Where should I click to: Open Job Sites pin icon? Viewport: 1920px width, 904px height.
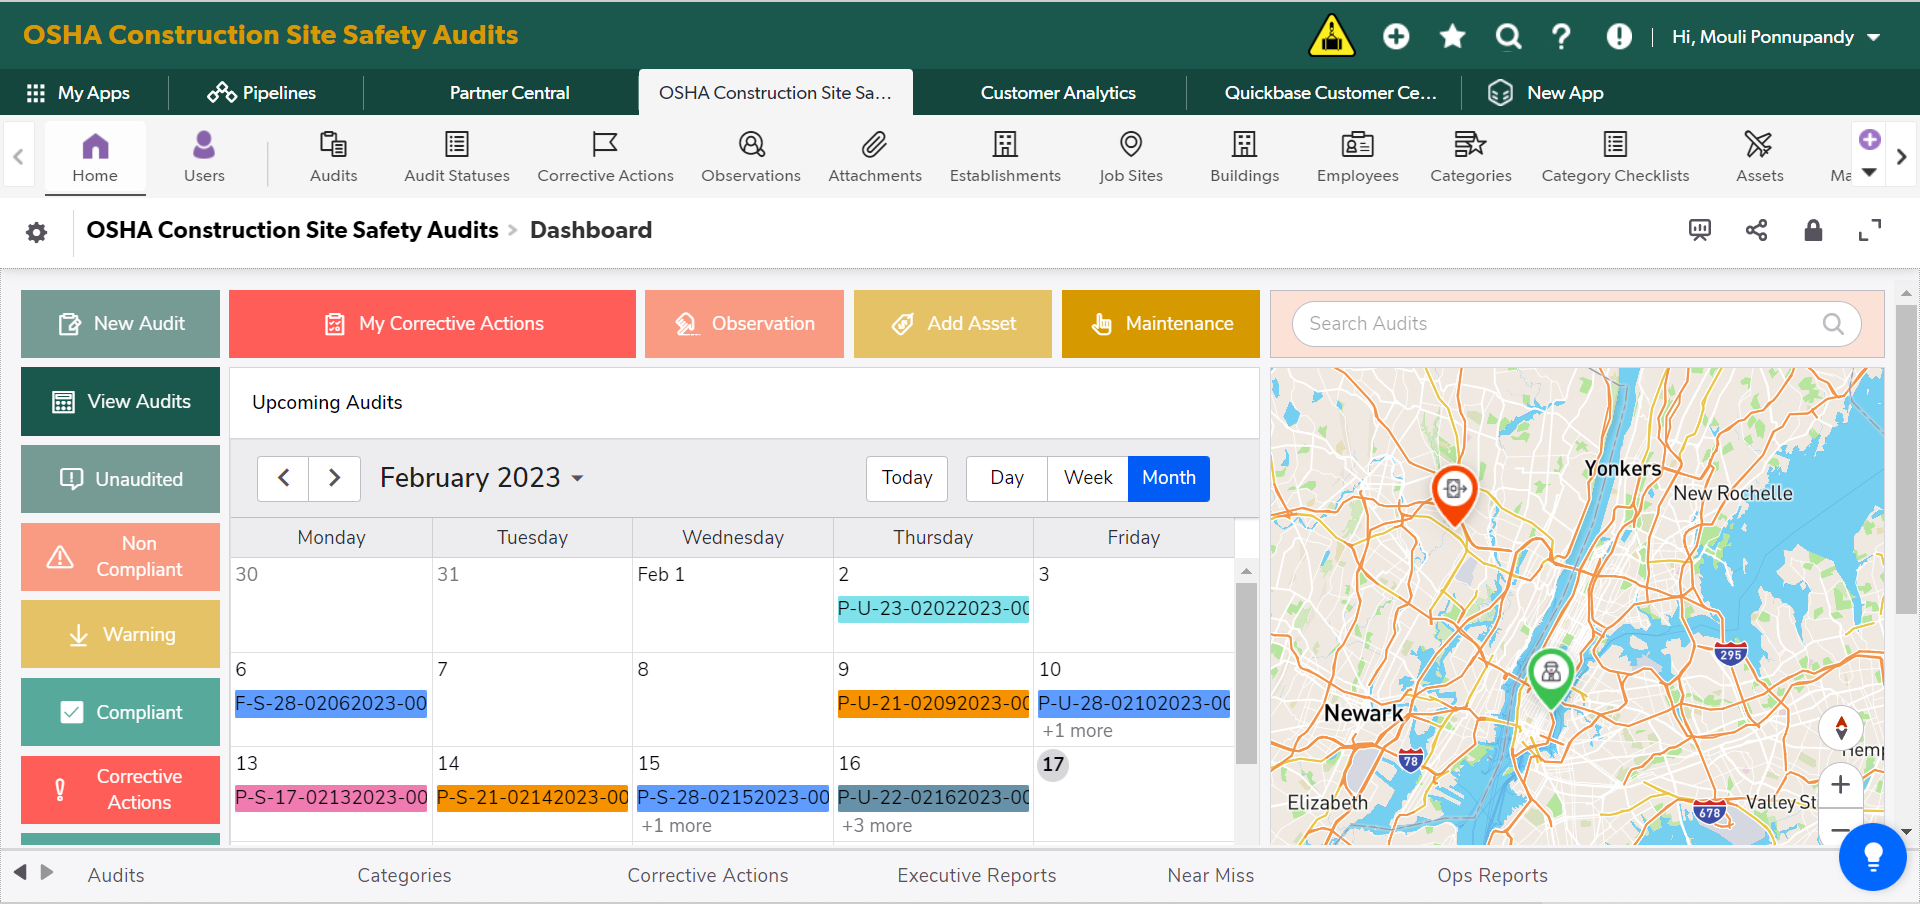pos(1131,157)
